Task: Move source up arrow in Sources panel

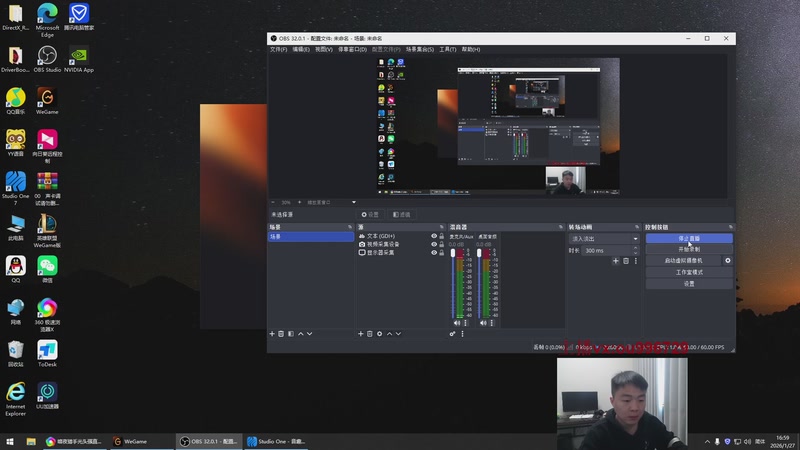Action: (x=389, y=334)
